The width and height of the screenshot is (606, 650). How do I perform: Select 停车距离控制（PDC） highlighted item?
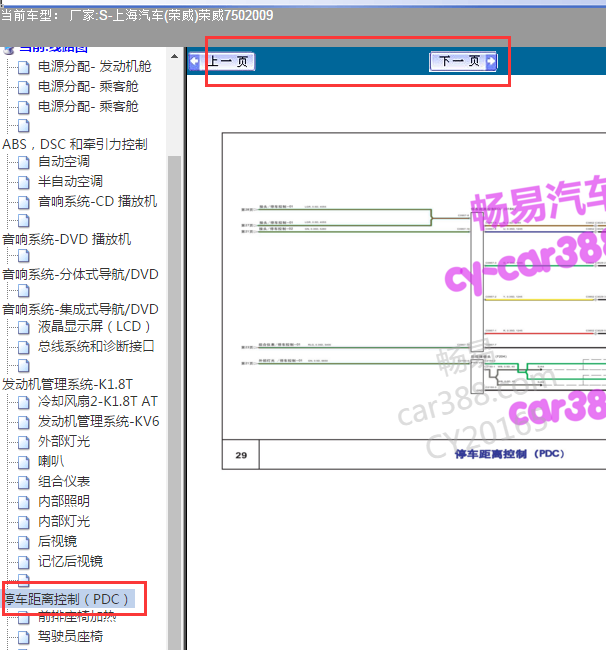tap(69, 599)
